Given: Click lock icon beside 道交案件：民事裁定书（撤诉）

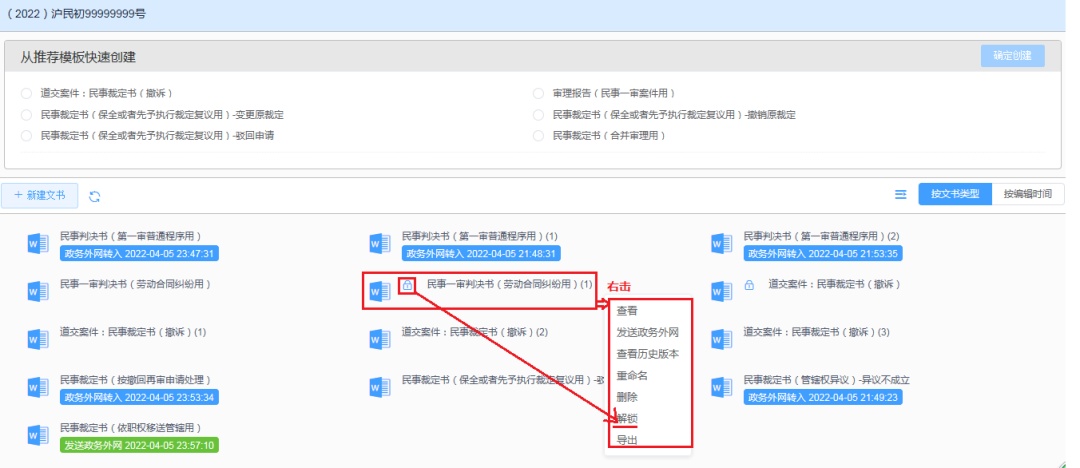Looking at the screenshot, I should click(749, 285).
